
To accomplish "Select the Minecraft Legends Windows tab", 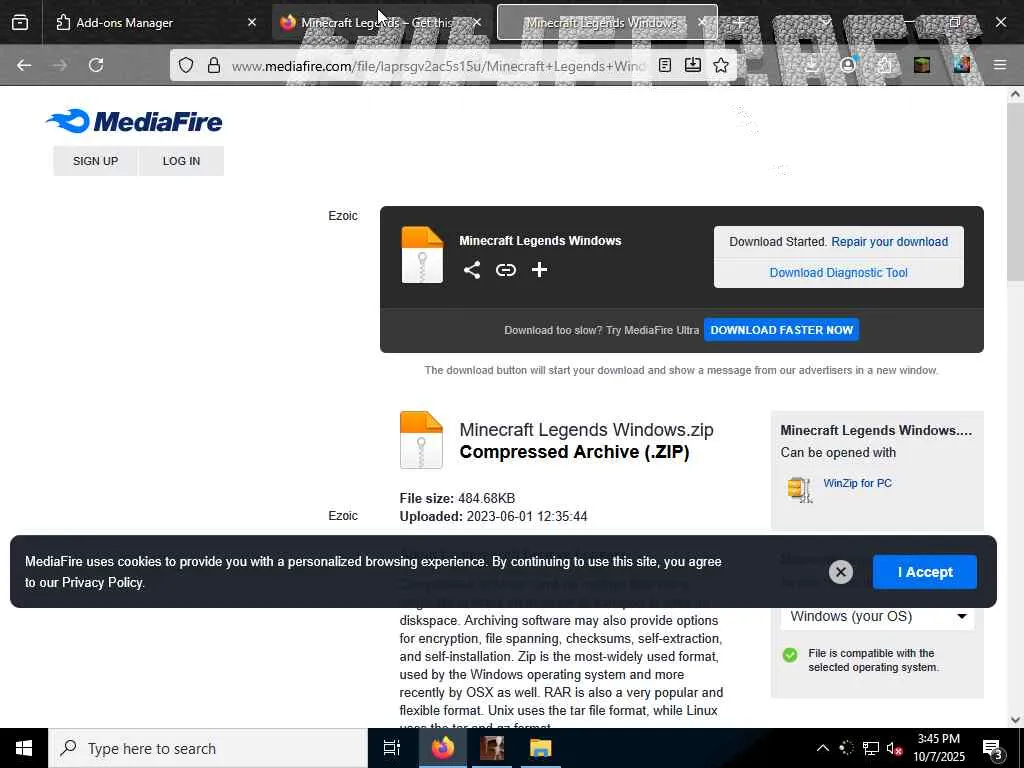I will pyautogui.click(x=607, y=22).
